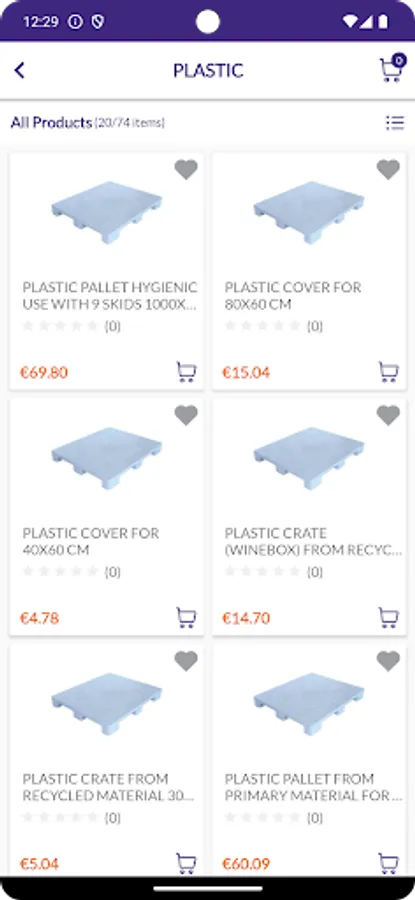Viewport: 415px width, 900px height.
Task: Favorite the Plastic Cover 80x60 cm
Action: click(x=388, y=169)
